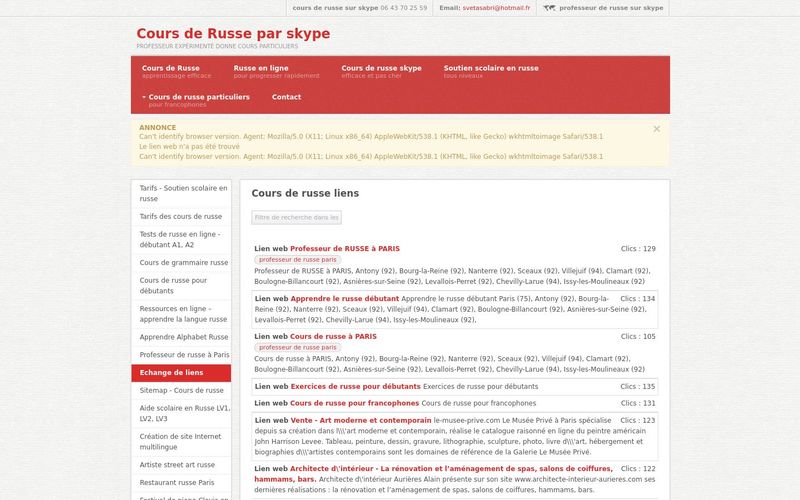
Task: Click the Clics : 134 counter
Action: [638, 299]
